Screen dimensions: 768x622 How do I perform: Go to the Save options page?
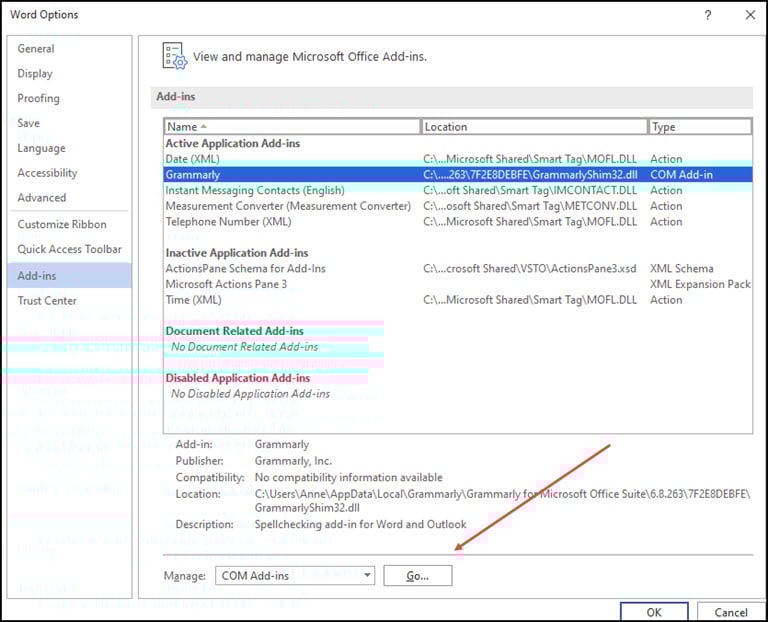[x=28, y=123]
